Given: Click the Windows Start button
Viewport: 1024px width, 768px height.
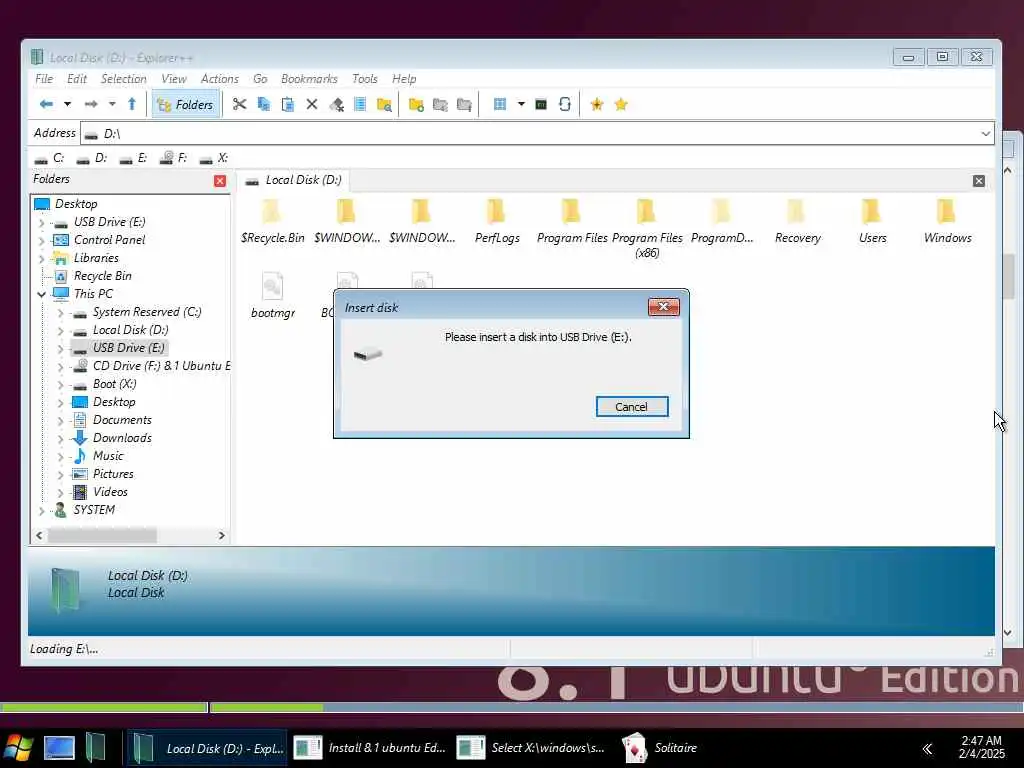Looking at the screenshot, I should (x=18, y=748).
